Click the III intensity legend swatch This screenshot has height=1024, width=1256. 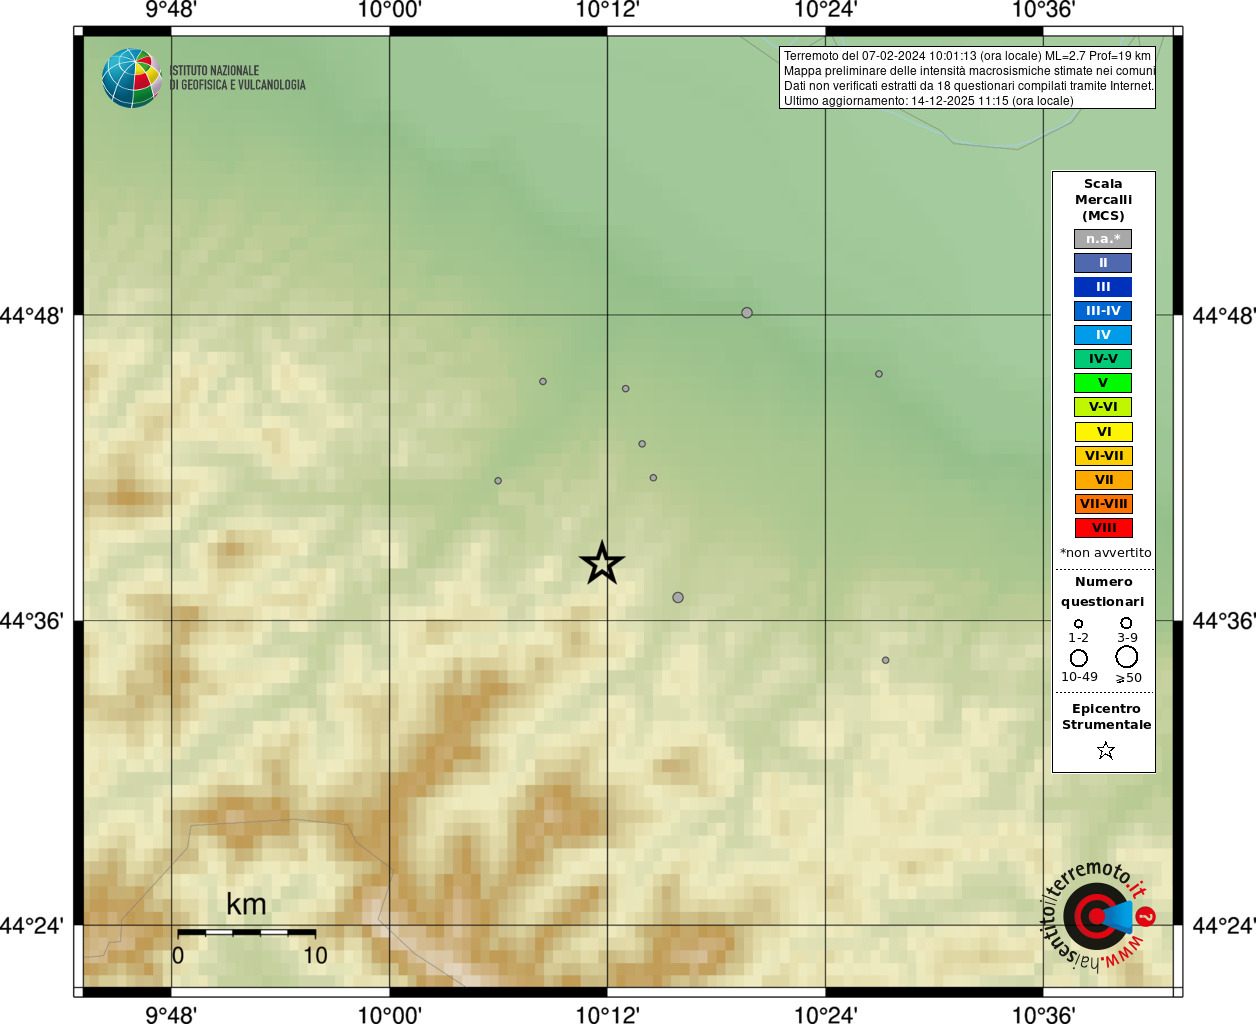[x=1103, y=287]
